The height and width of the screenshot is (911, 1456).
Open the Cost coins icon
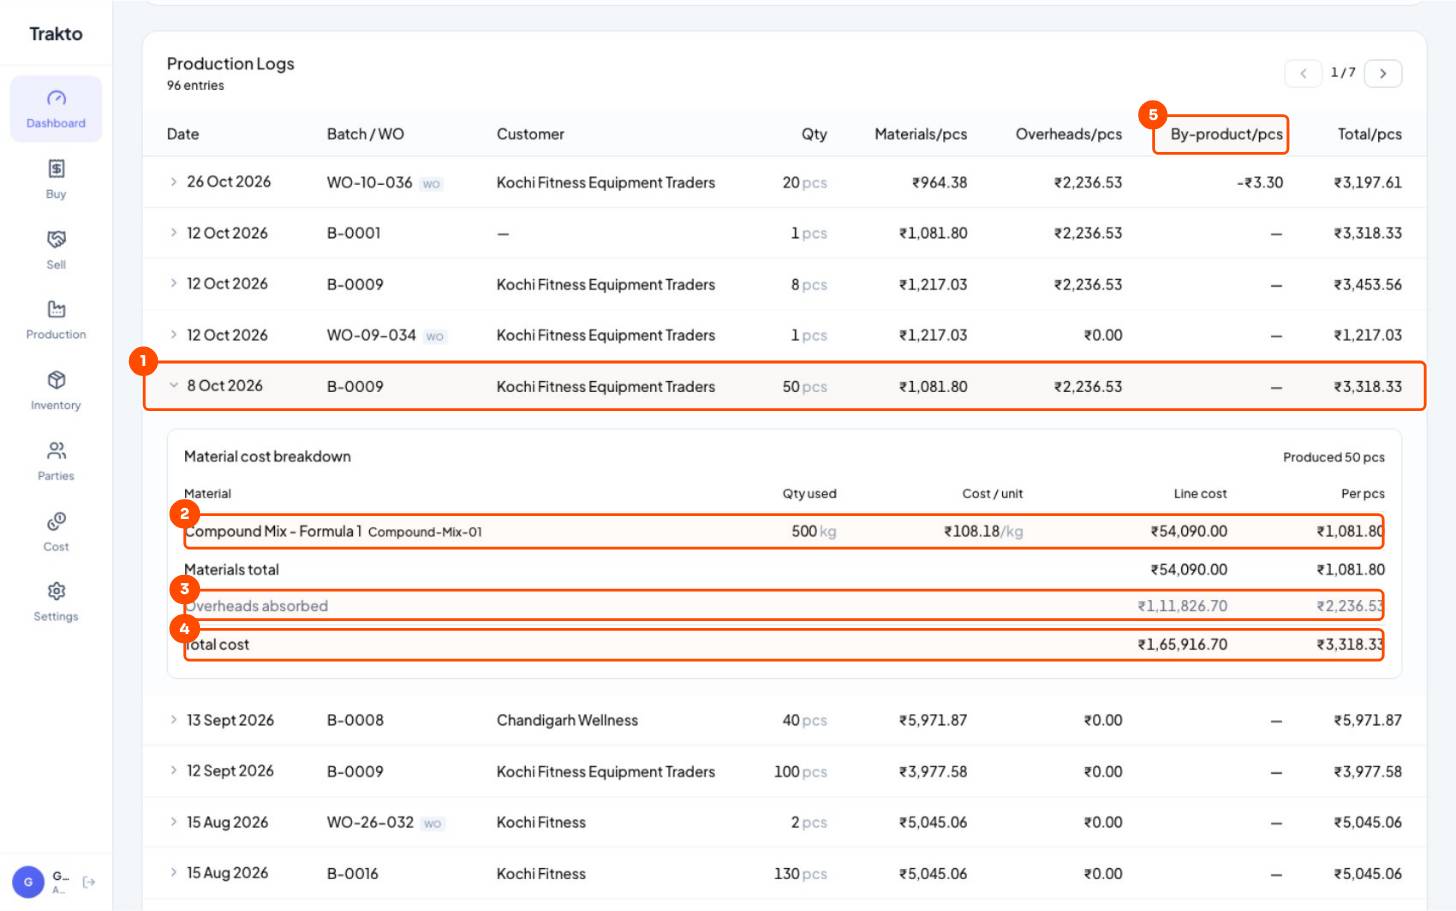56,521
